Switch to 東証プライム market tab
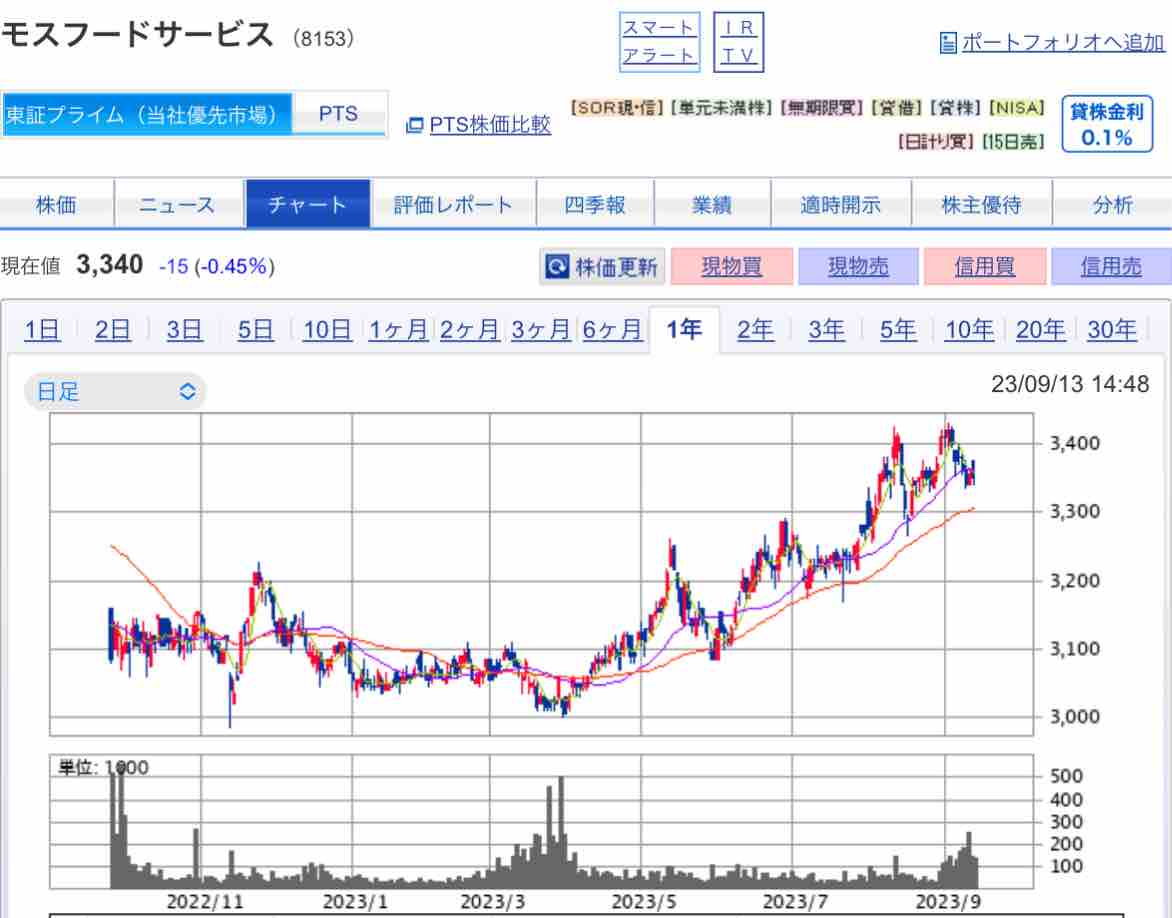 [147, 114]
